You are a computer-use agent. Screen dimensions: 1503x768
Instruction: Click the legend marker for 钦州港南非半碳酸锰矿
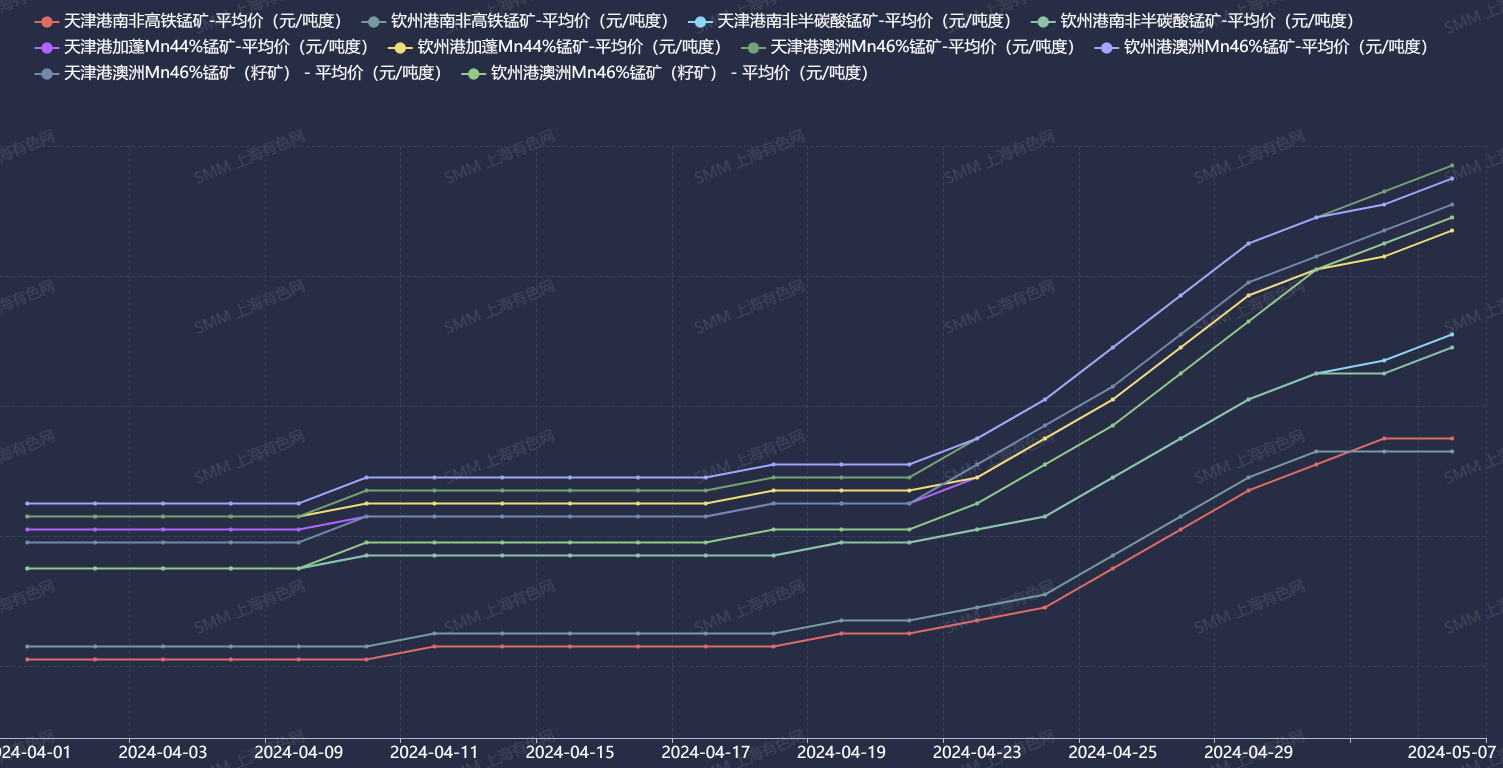tap(1042, 21)
